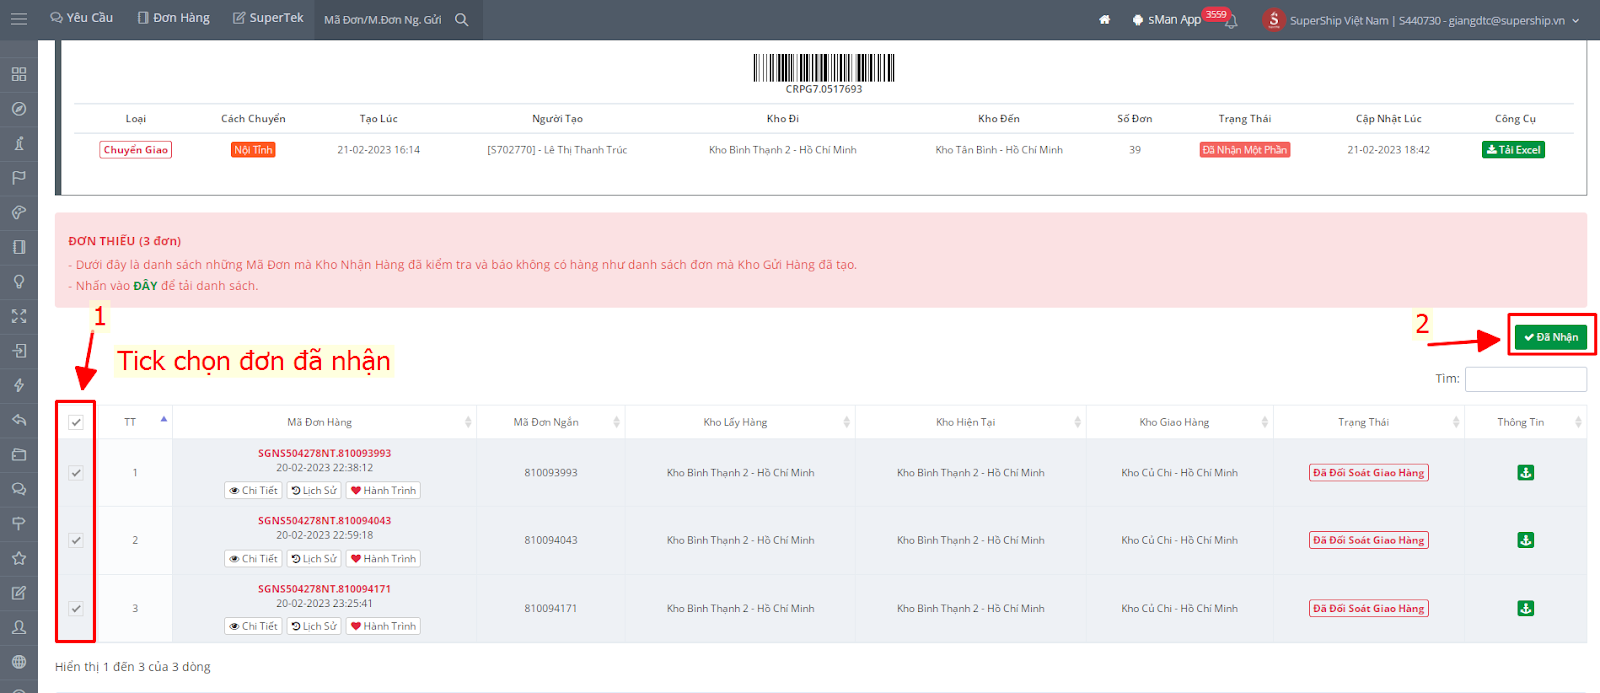Viewport: 1600px width, 693px height.
Task: Sort table by Kho Giao Hàng column
Action: [1179, 422]
